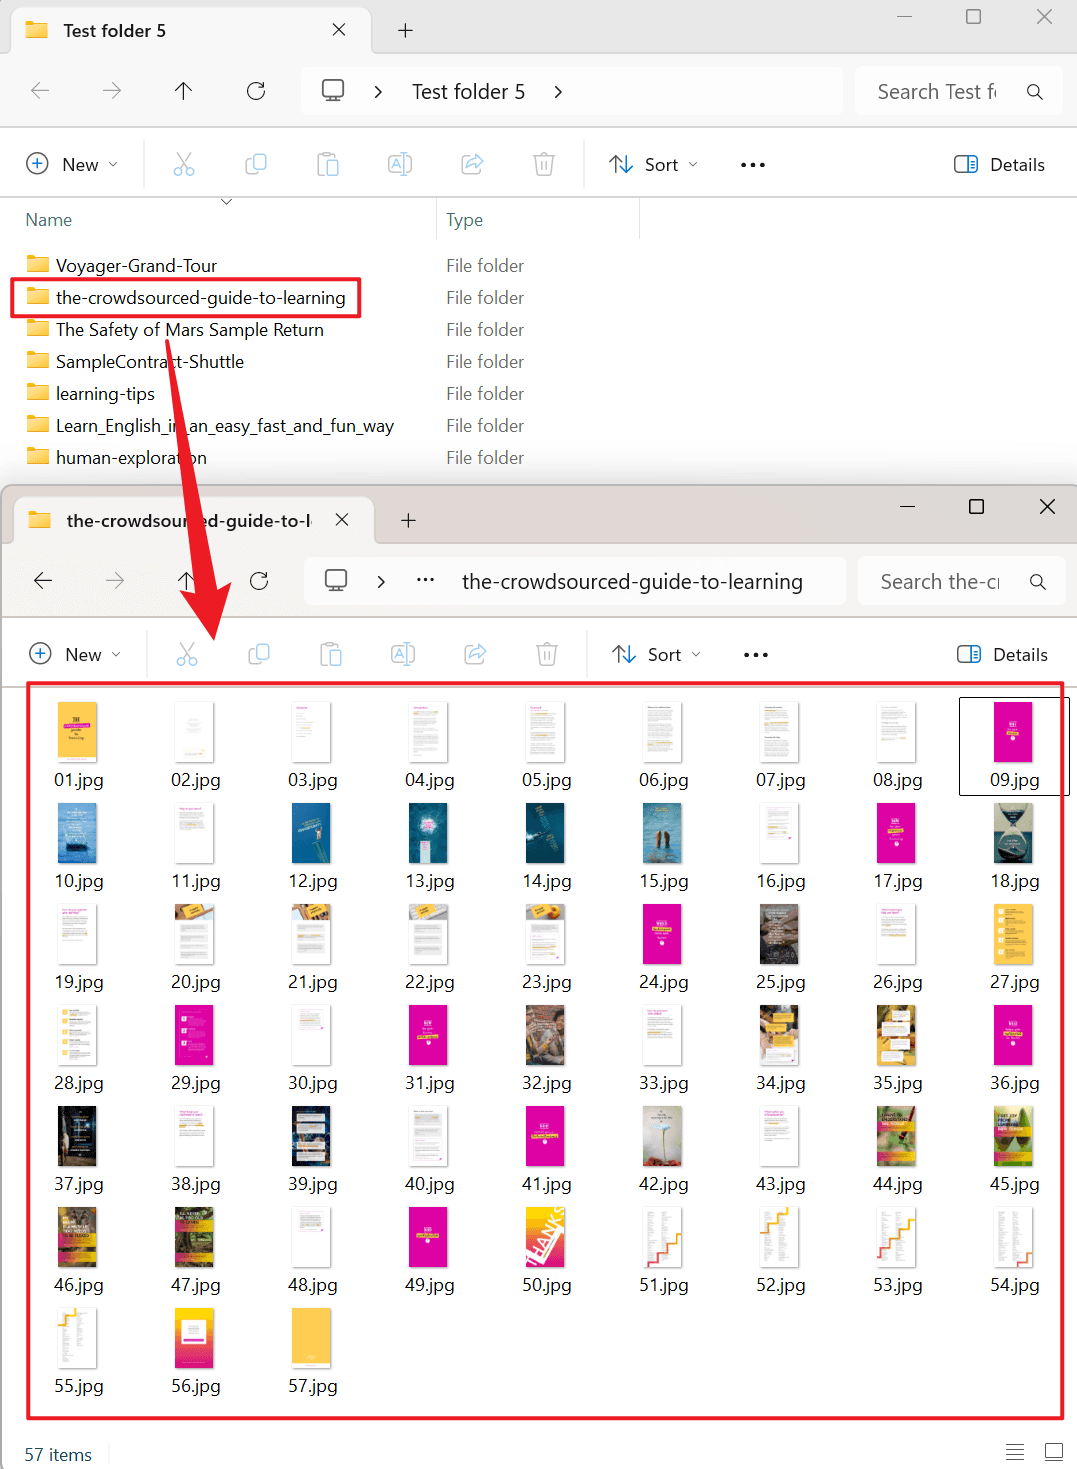
Task: Sort by the Name column header
Action: click(x=49, y=220)
